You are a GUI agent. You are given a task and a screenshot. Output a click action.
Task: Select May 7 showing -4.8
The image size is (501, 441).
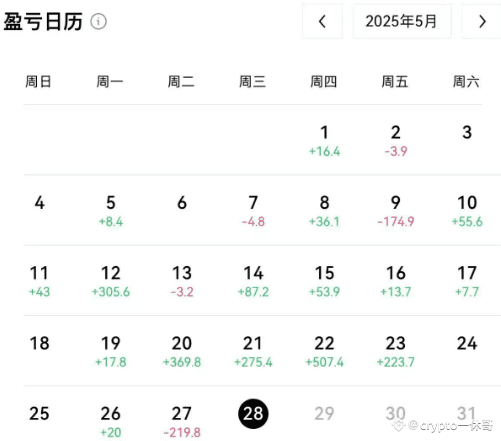[x=253, y=211]
